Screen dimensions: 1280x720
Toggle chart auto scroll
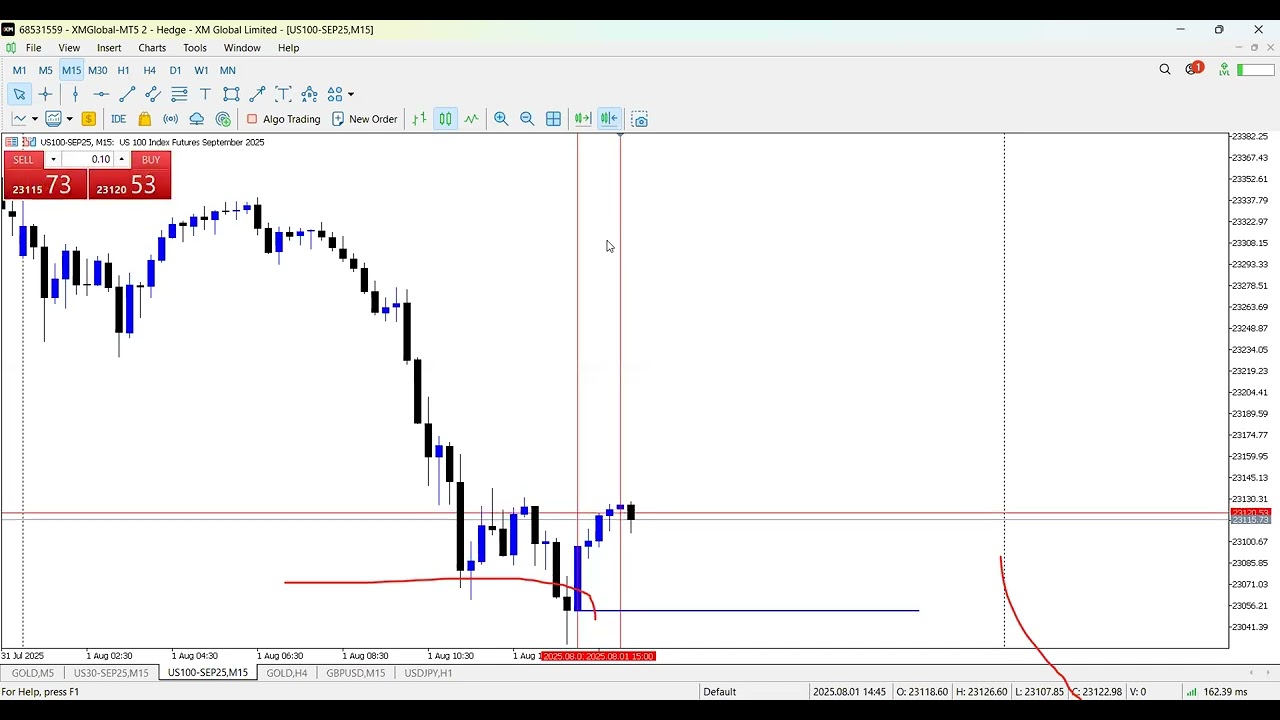coord(583,119)
